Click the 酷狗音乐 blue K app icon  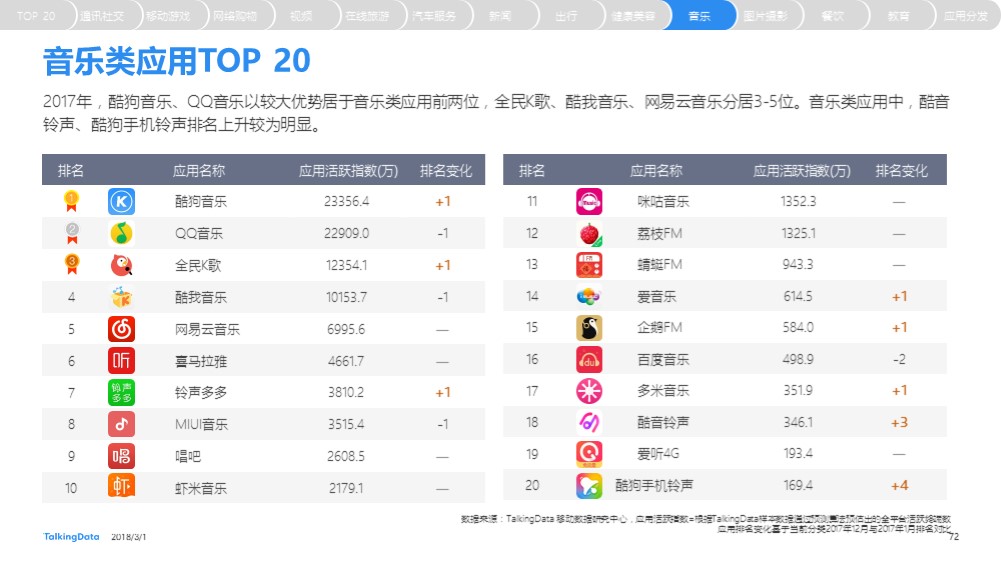121,202
